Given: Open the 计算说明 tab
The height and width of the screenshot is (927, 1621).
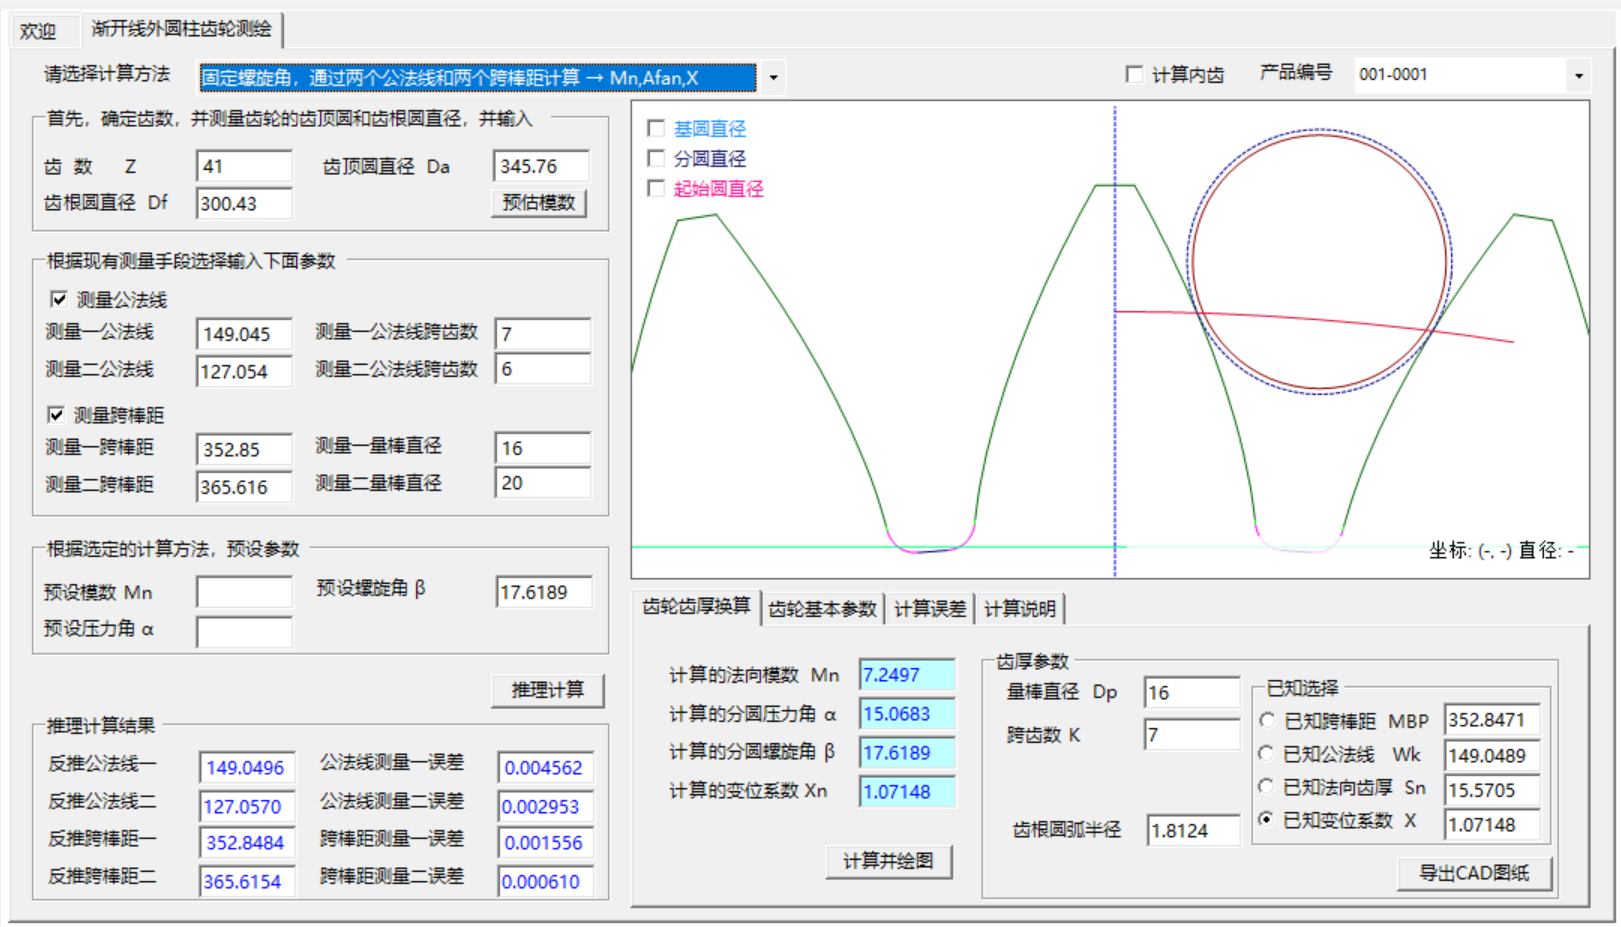Looking at the screenshot, I should (1020, 609).
